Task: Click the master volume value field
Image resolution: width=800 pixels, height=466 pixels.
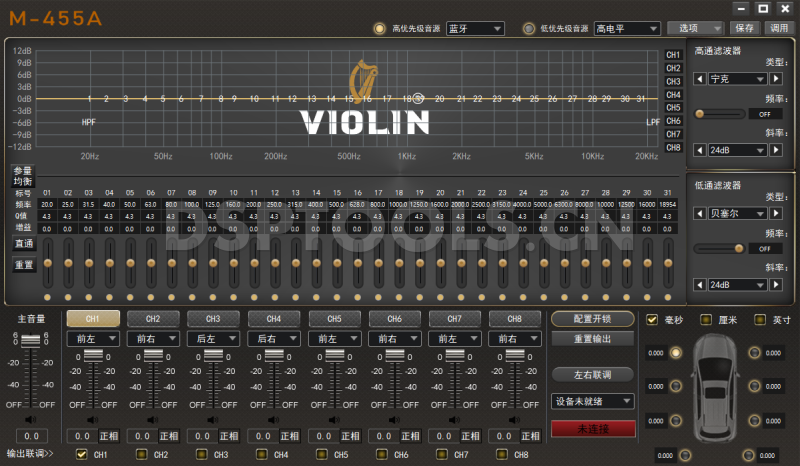Action: 30,436
